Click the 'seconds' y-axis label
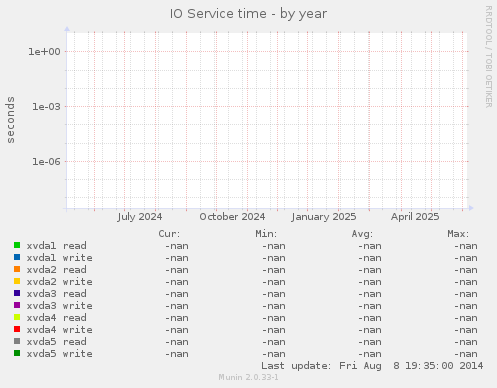This screenshot has width=497, height=388. (11, 120)
